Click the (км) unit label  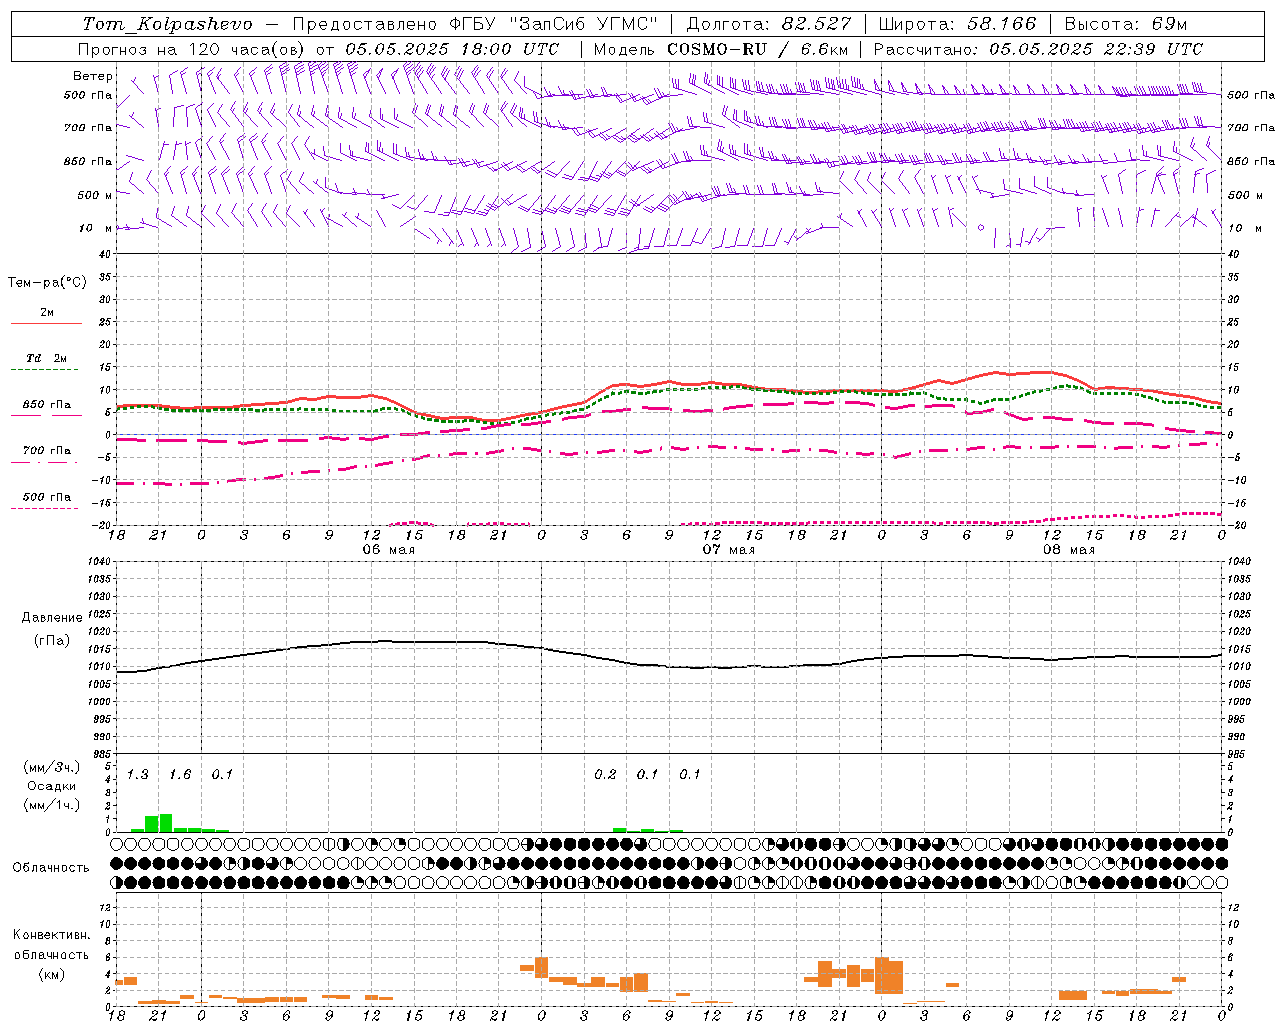click(52, 974)
